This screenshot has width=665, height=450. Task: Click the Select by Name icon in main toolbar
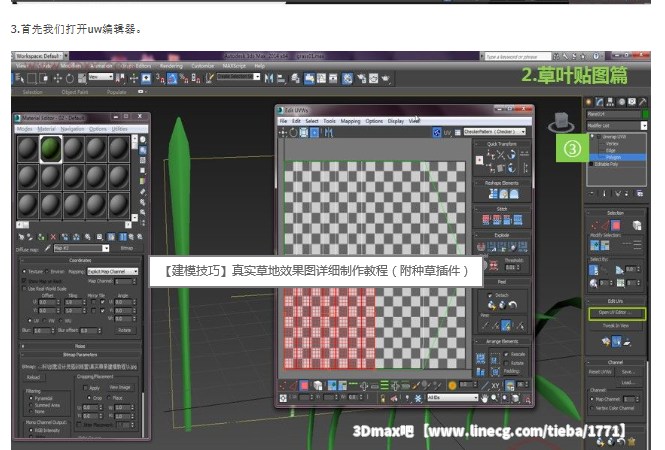[20, 78]
